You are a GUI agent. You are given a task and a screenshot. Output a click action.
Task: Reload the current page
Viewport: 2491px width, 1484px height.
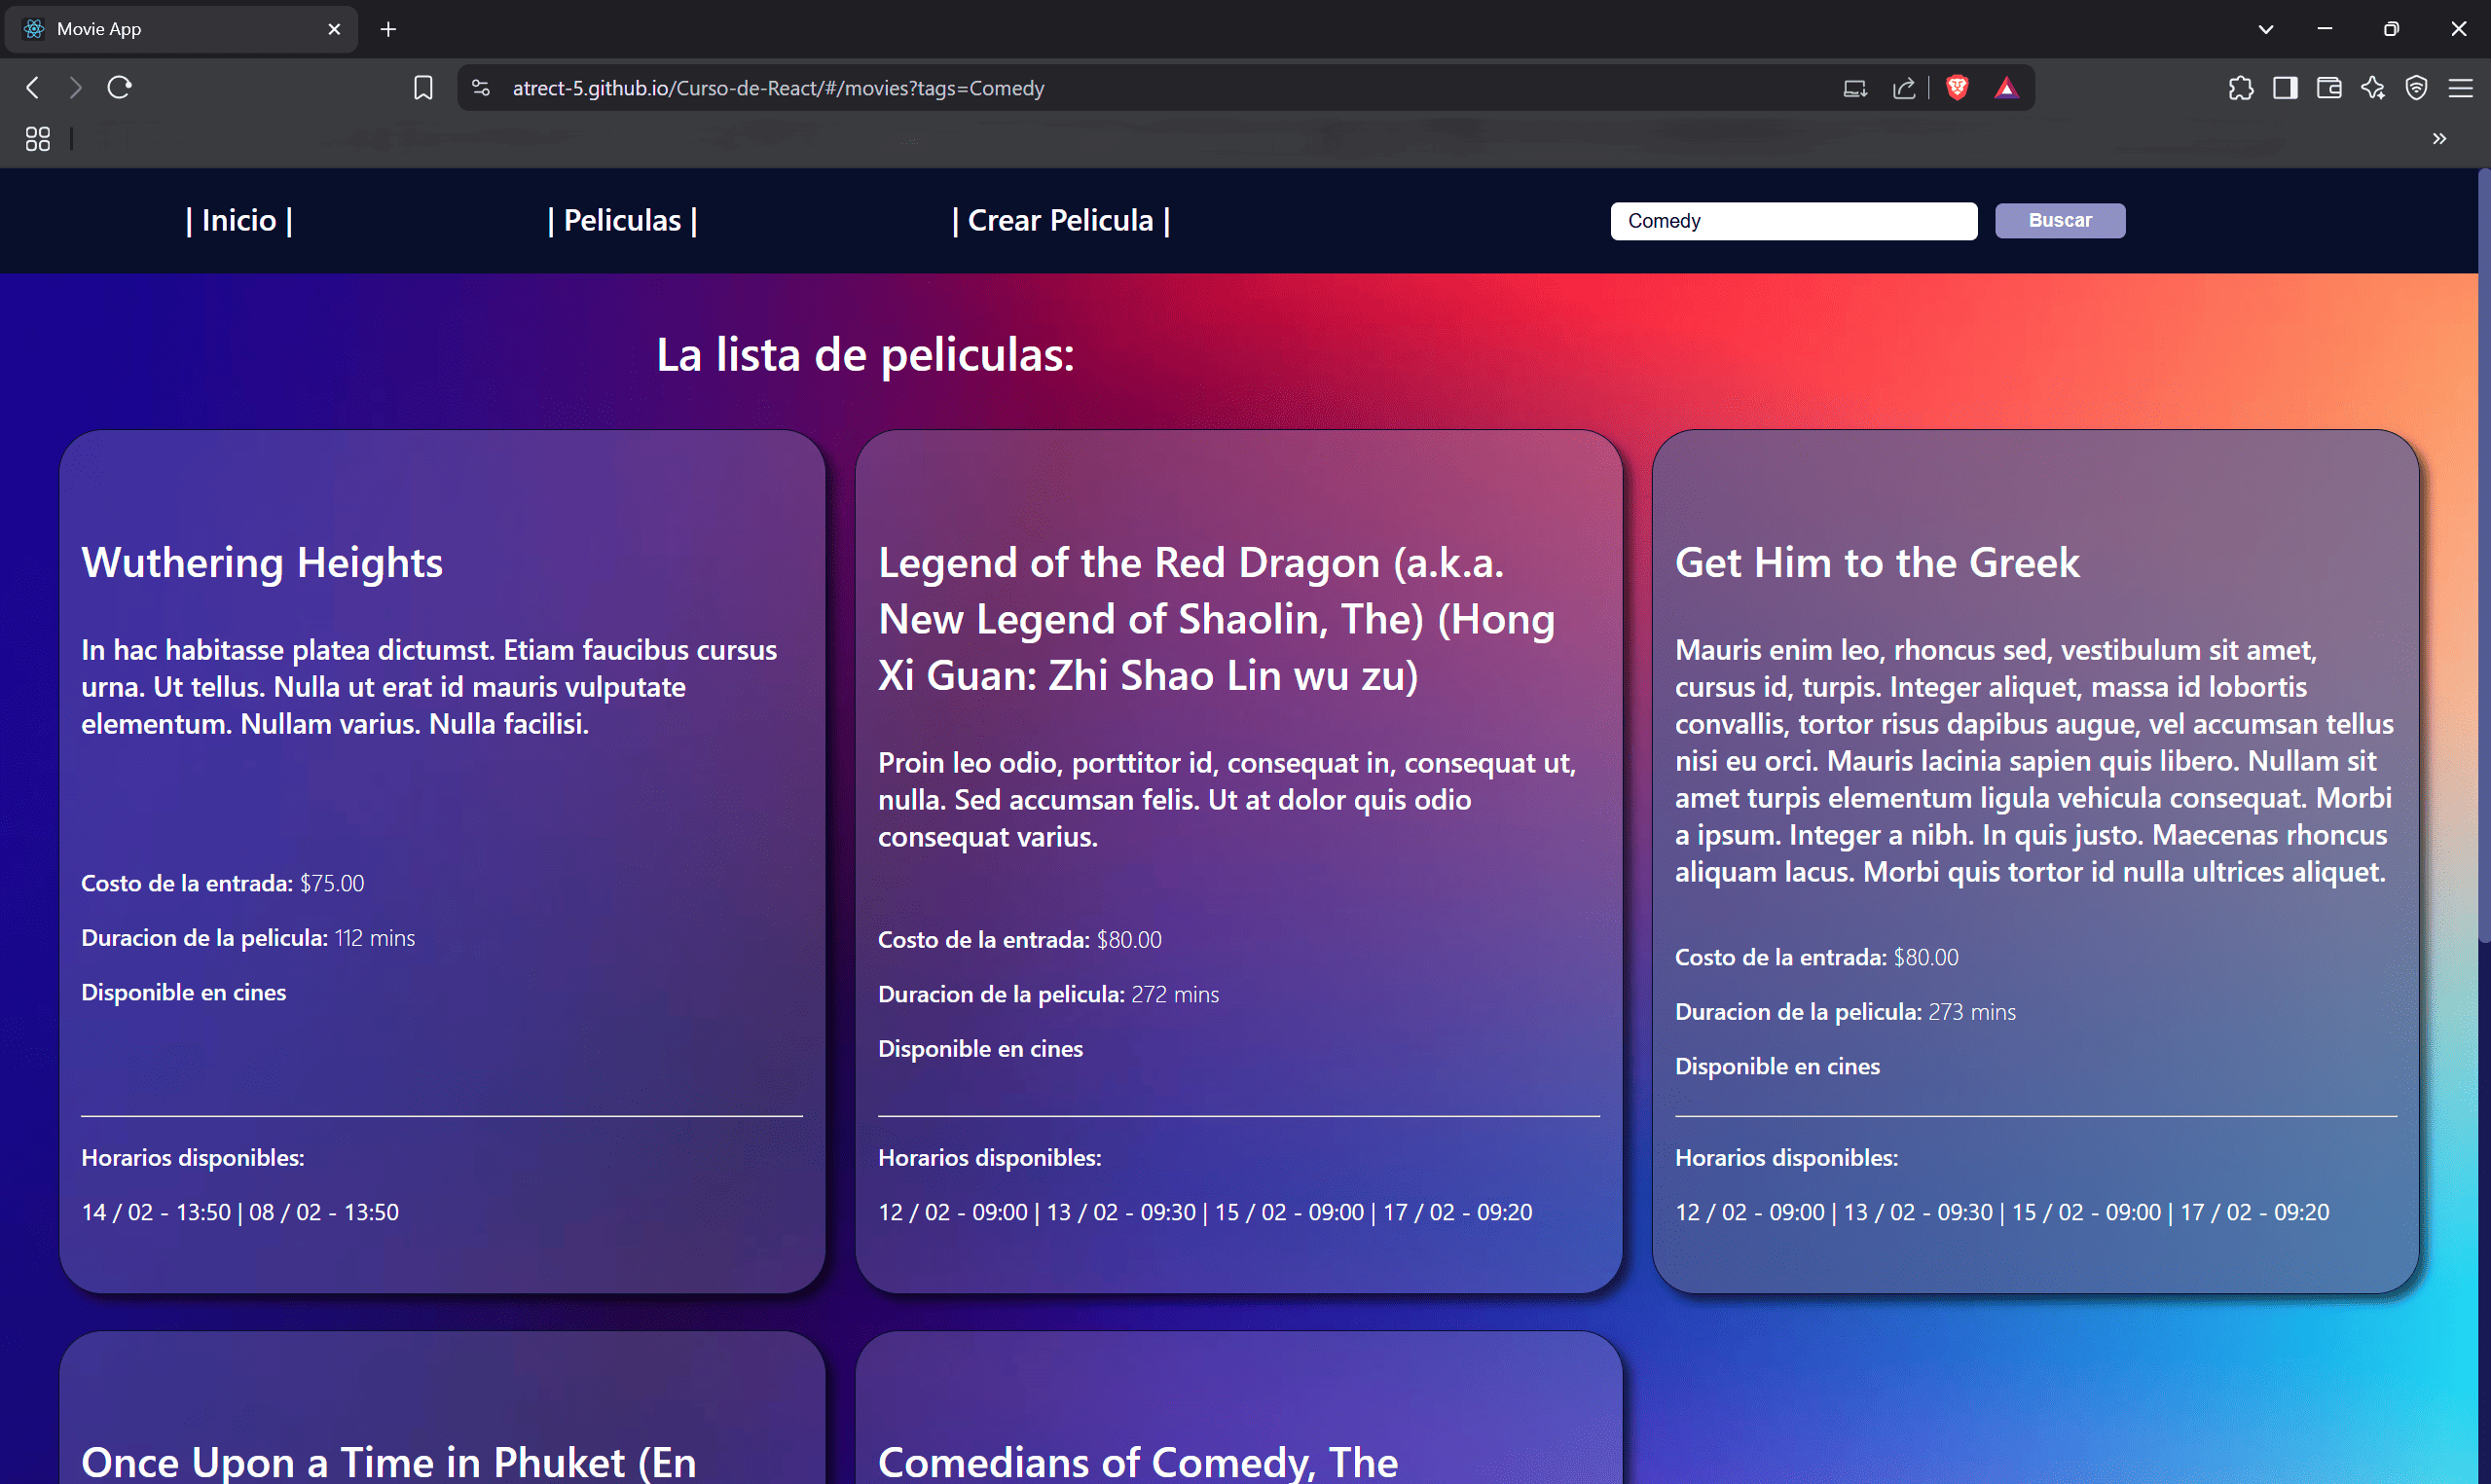[120, 88]
